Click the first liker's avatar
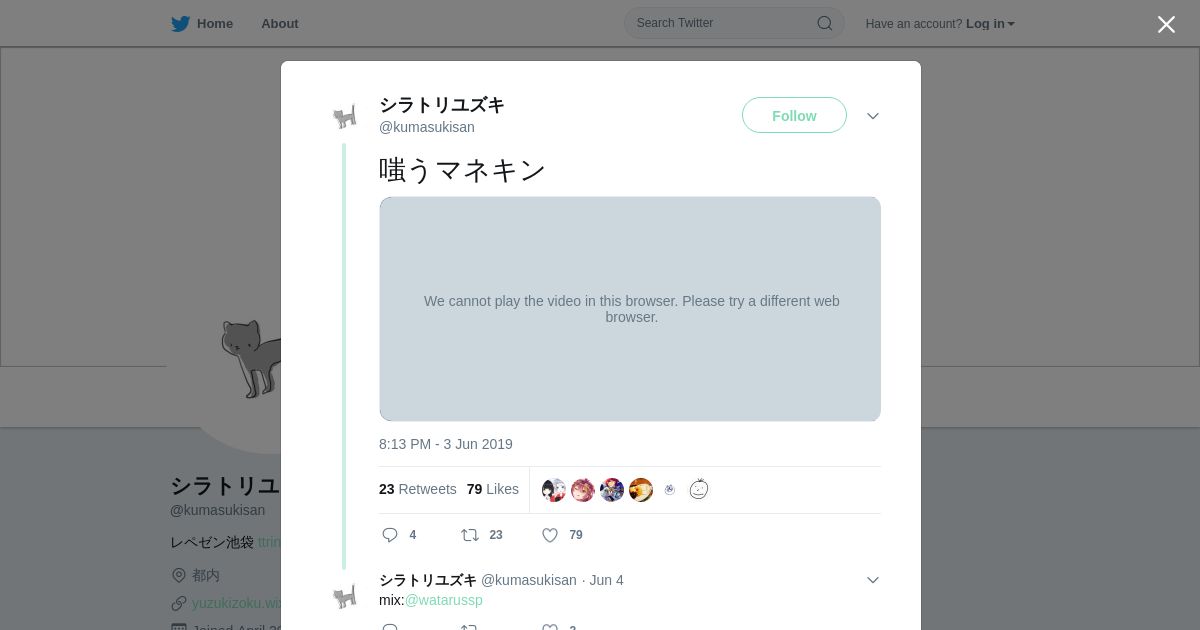Viewport: 1200px width, 630px height. 554,490
